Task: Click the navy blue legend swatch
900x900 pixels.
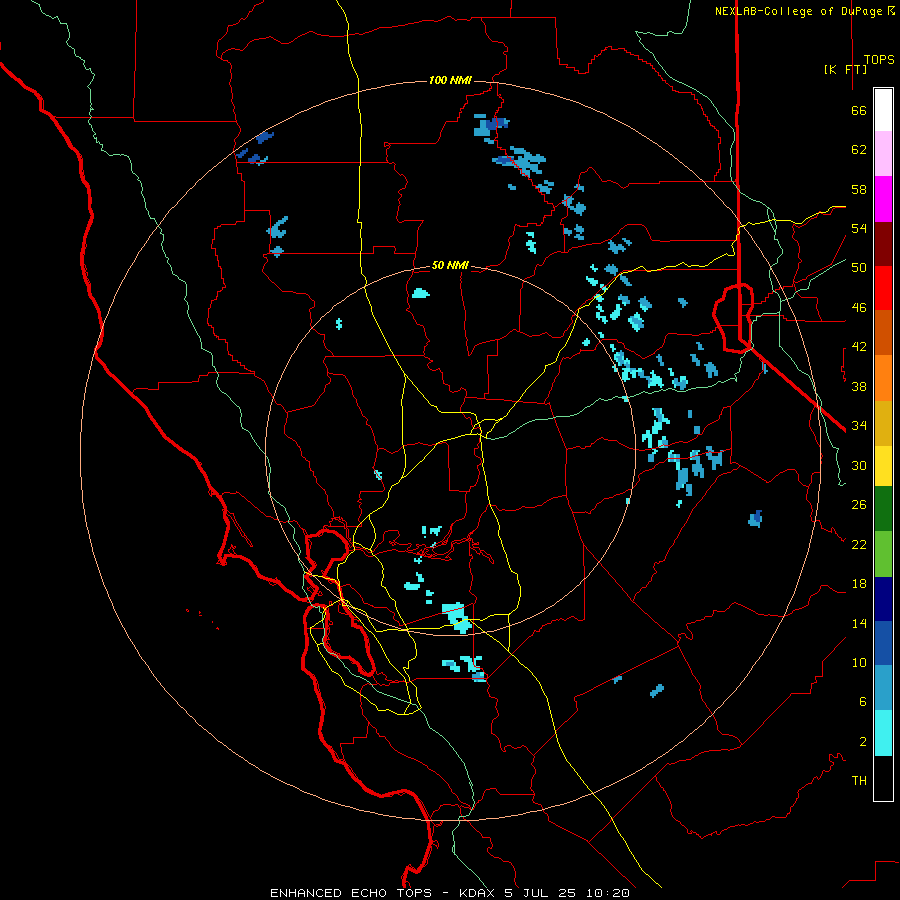Action: tap(883, 599)
